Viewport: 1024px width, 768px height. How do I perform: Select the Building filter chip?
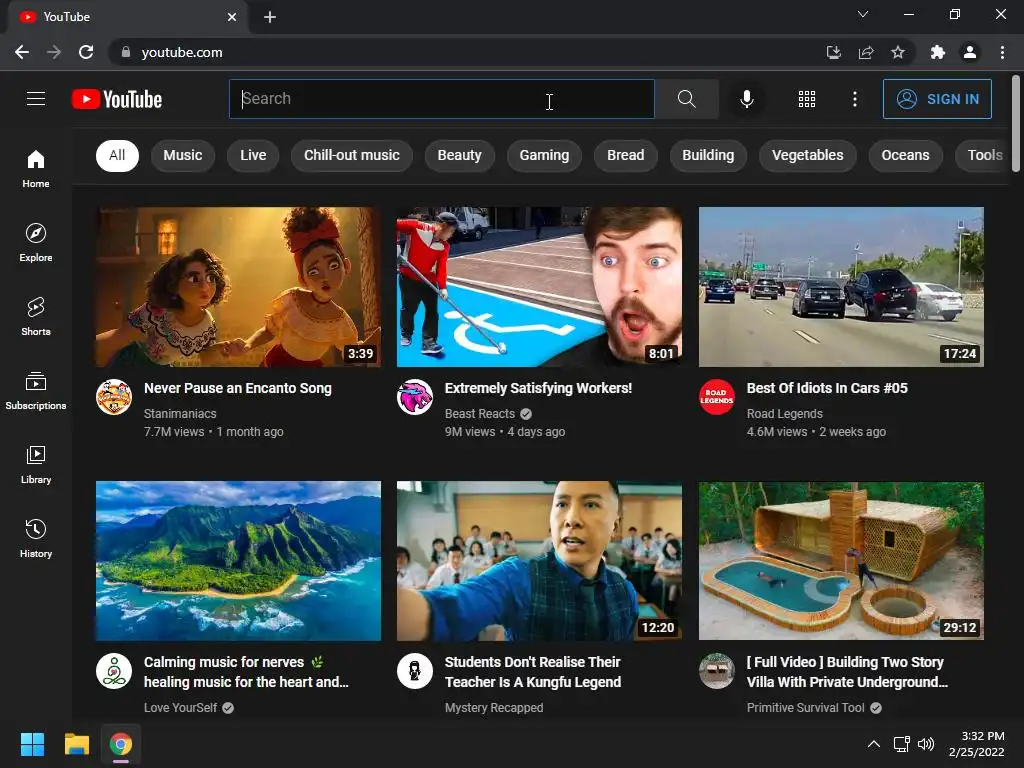(x=708, y=155)
